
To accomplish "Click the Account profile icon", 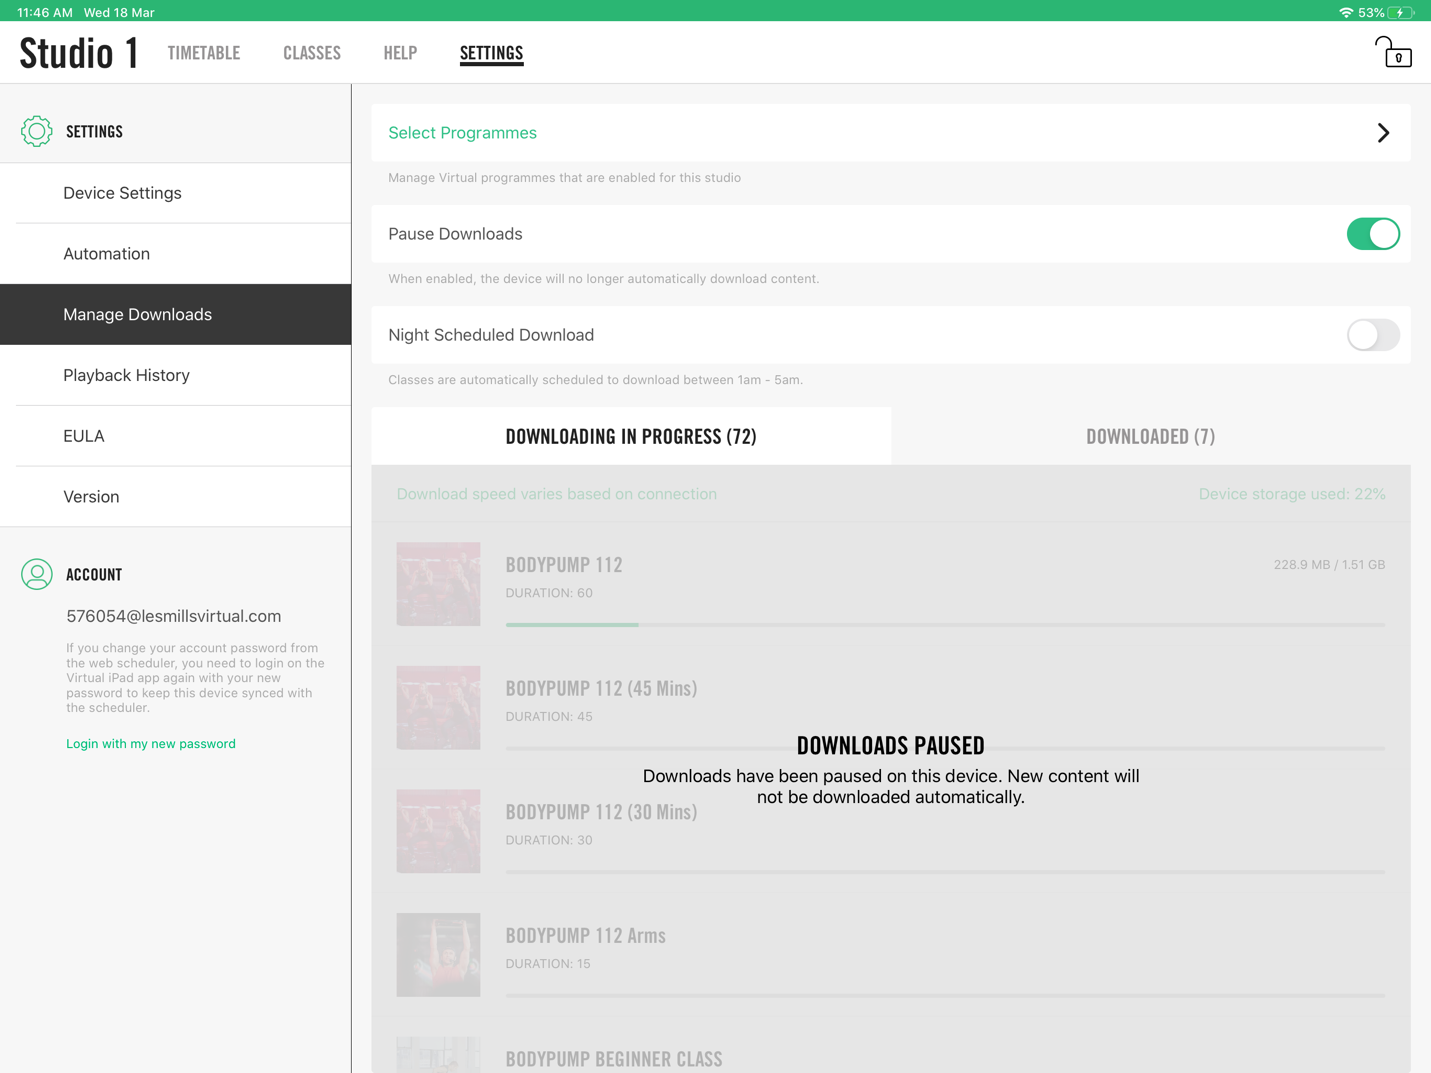I will click(37, 574).
